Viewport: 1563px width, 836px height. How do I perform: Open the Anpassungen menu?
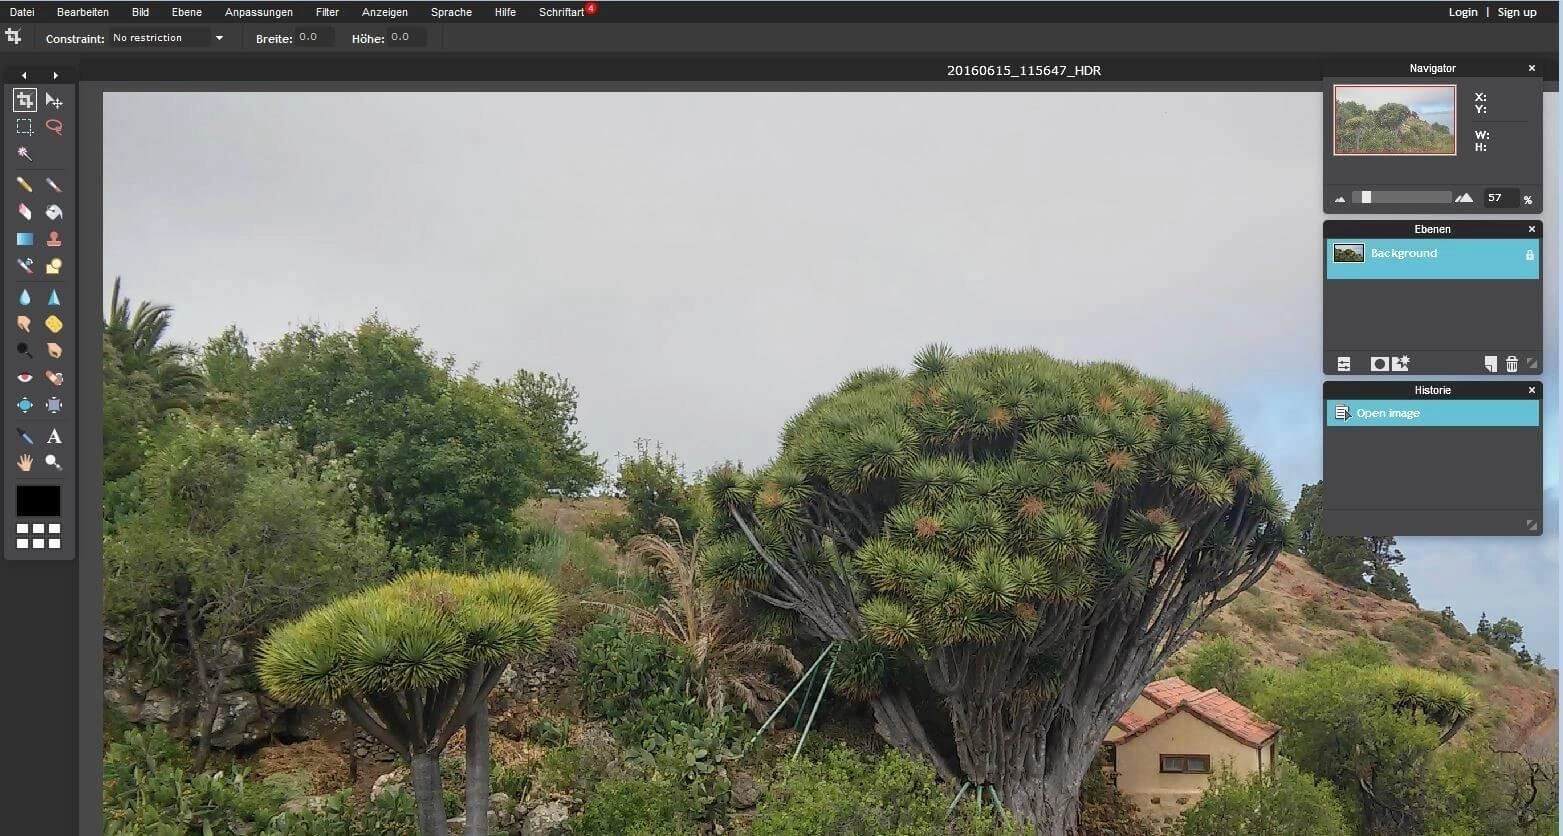click(259, 12)
